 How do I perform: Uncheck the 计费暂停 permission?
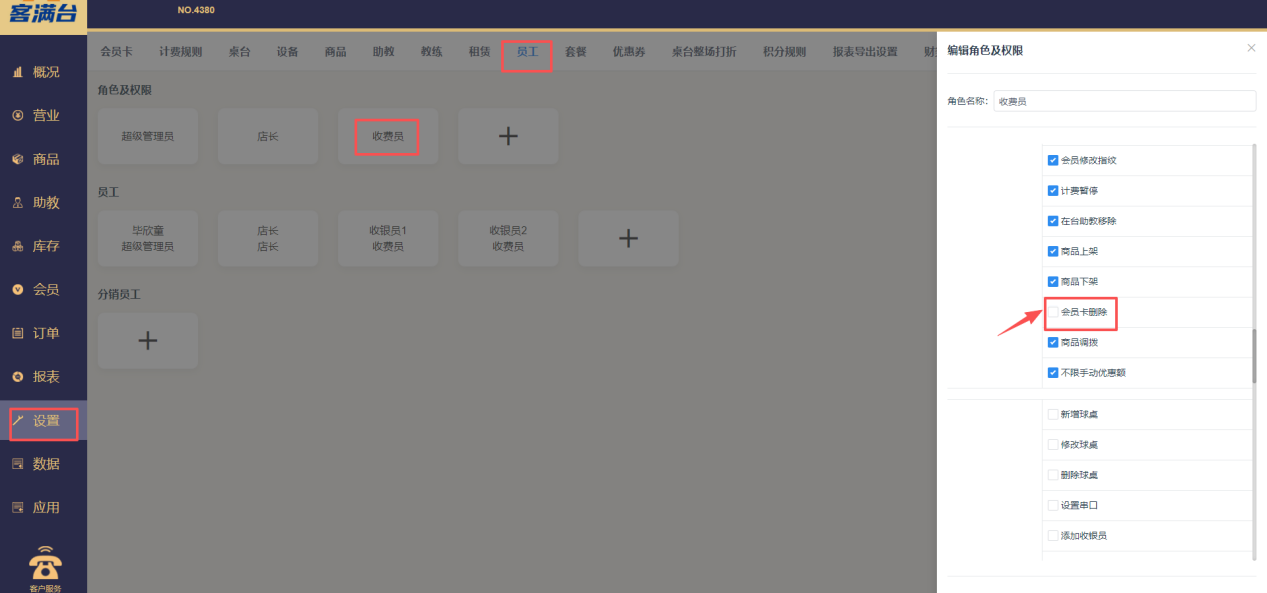click(1053, 190)
